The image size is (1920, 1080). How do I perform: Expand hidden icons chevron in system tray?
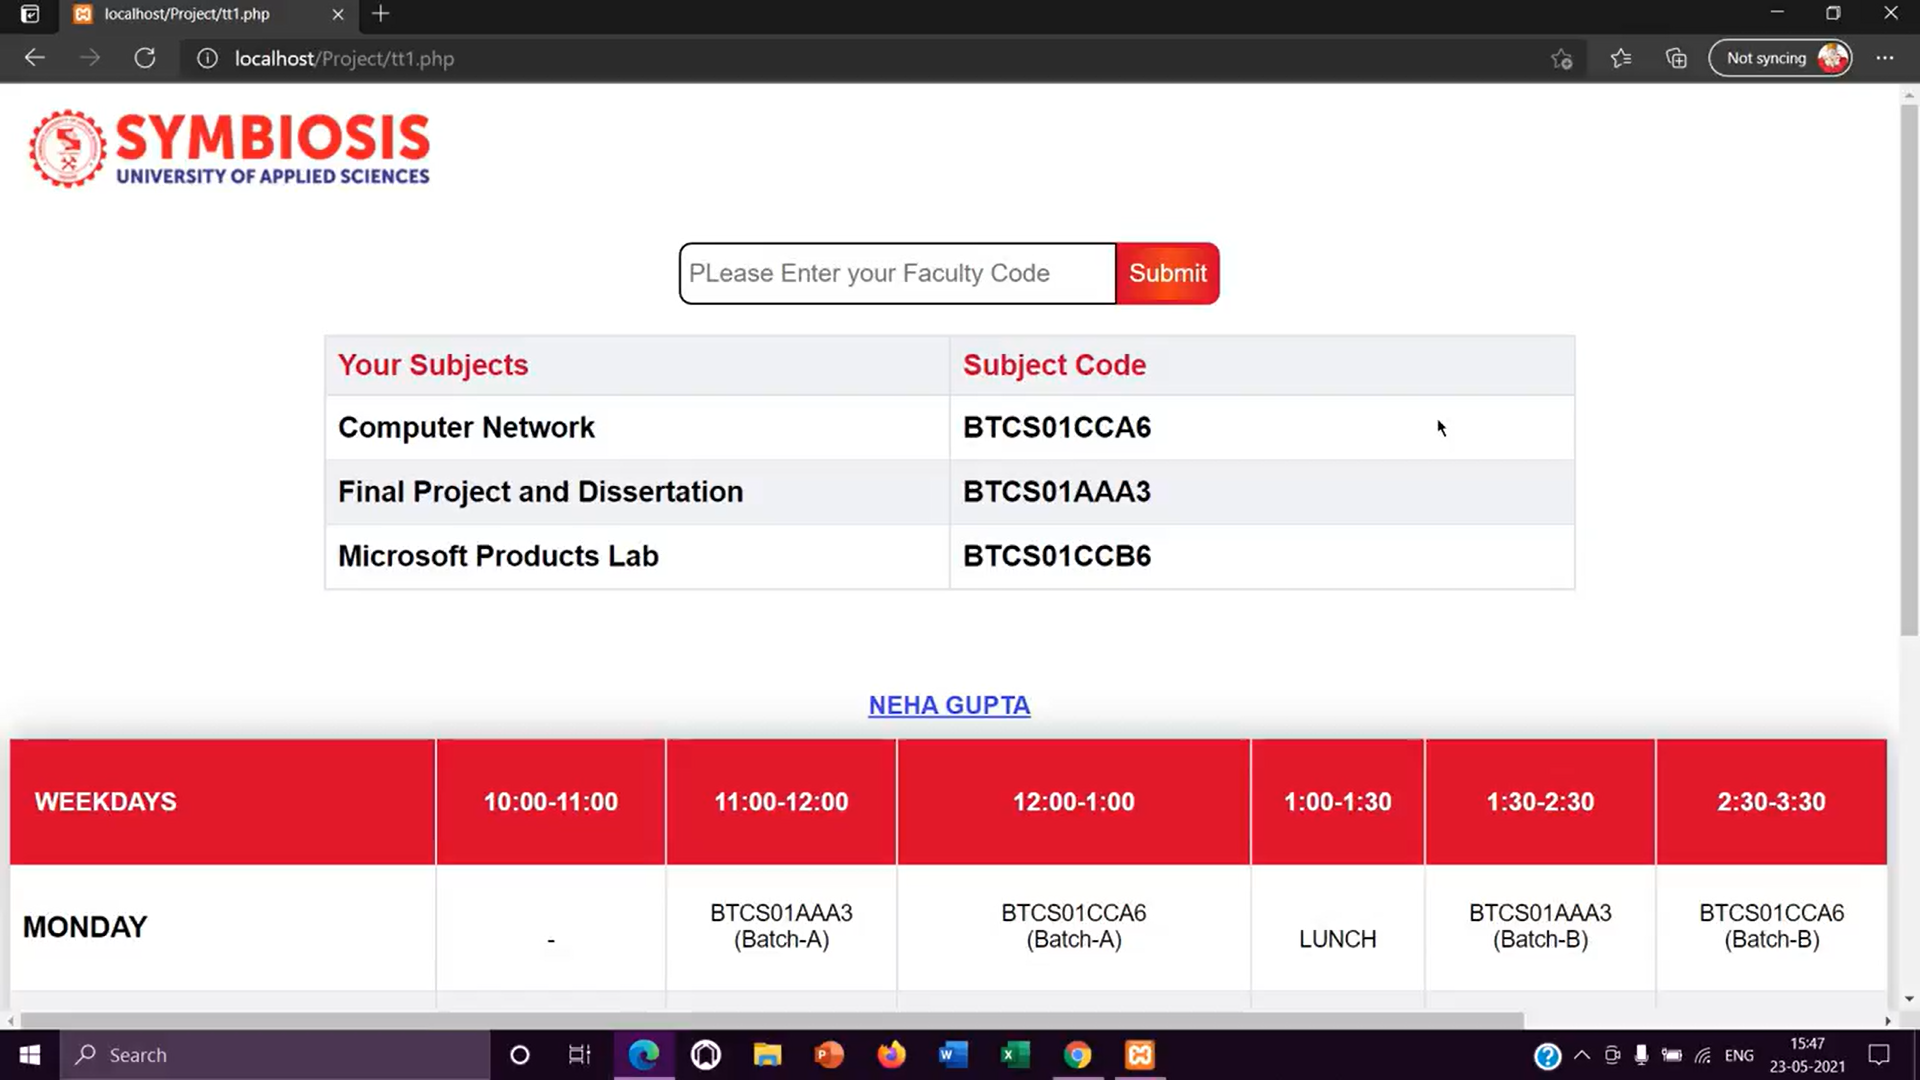pyautogui.click(x=1581, y=1054)
